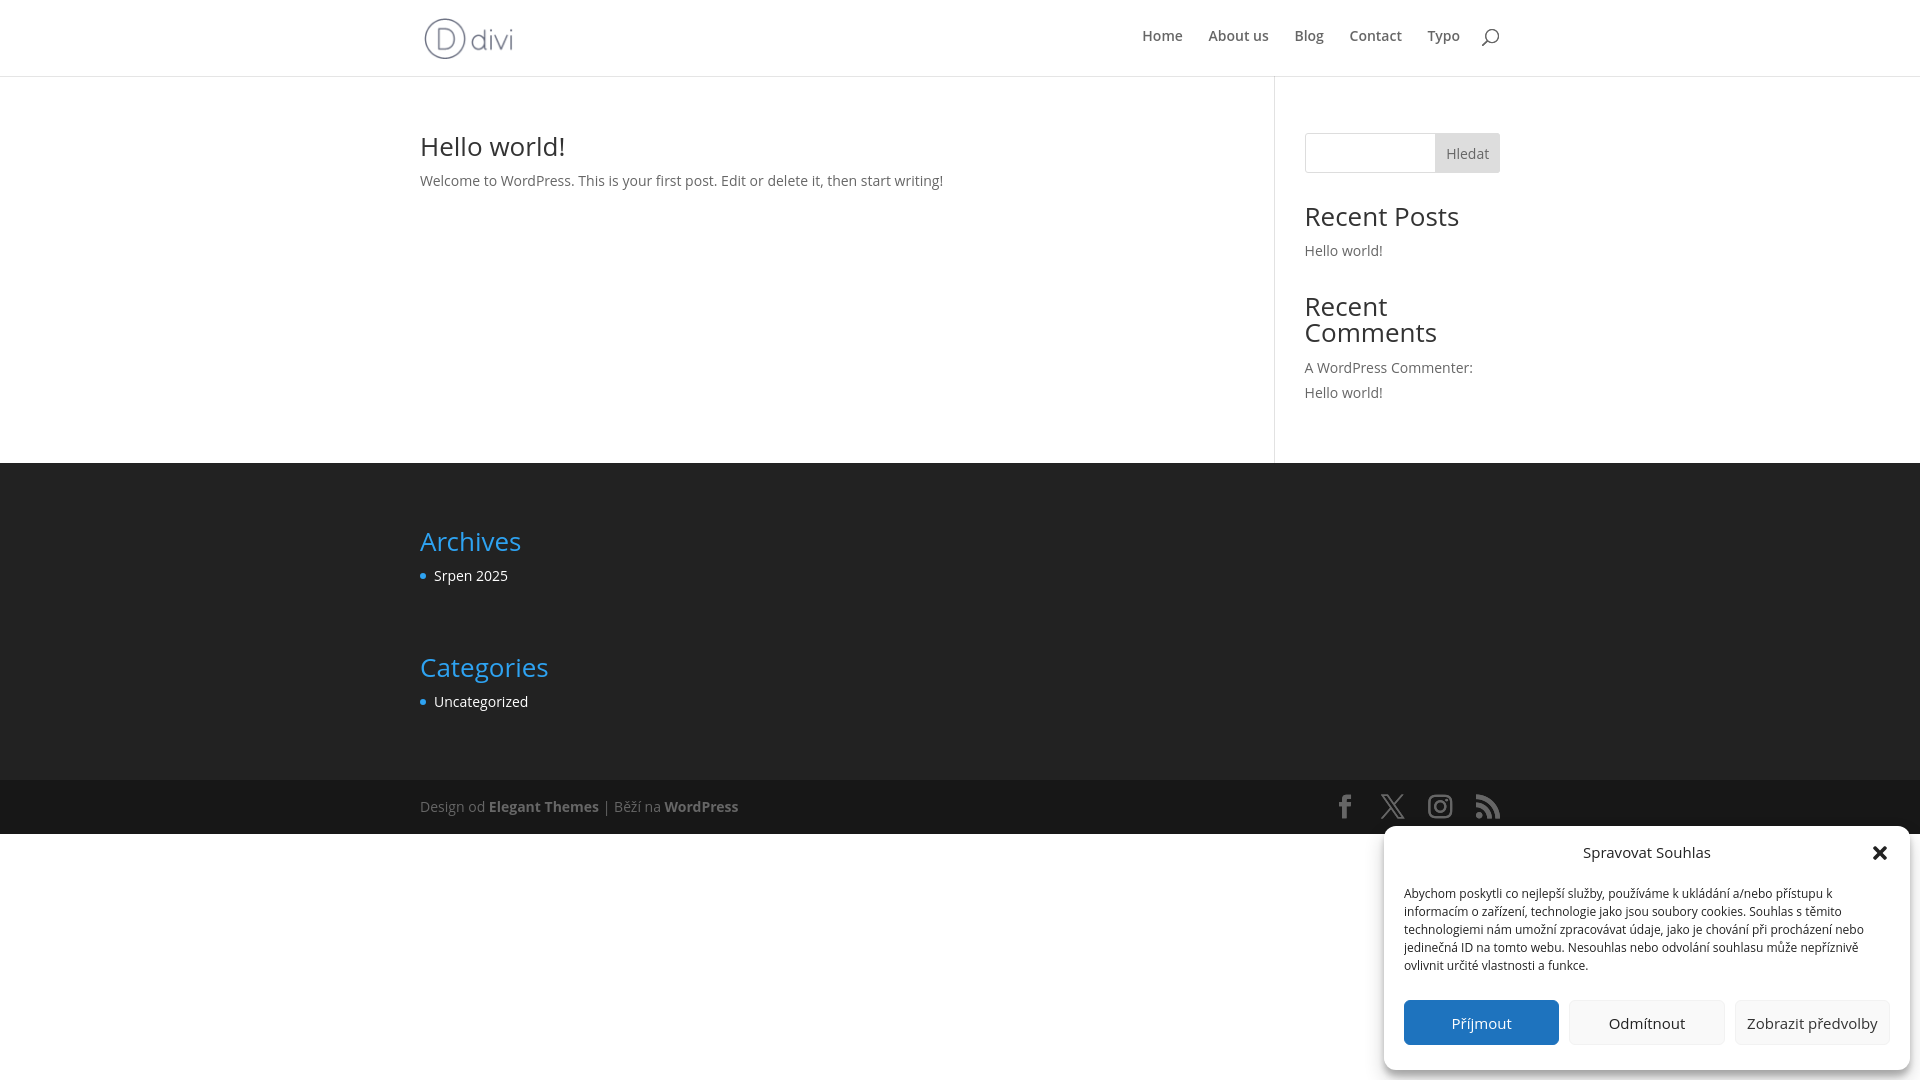Open the Uncategorized category link
The height and width of the screenshot is (1080, 1920).
click(x=481, y=702)
